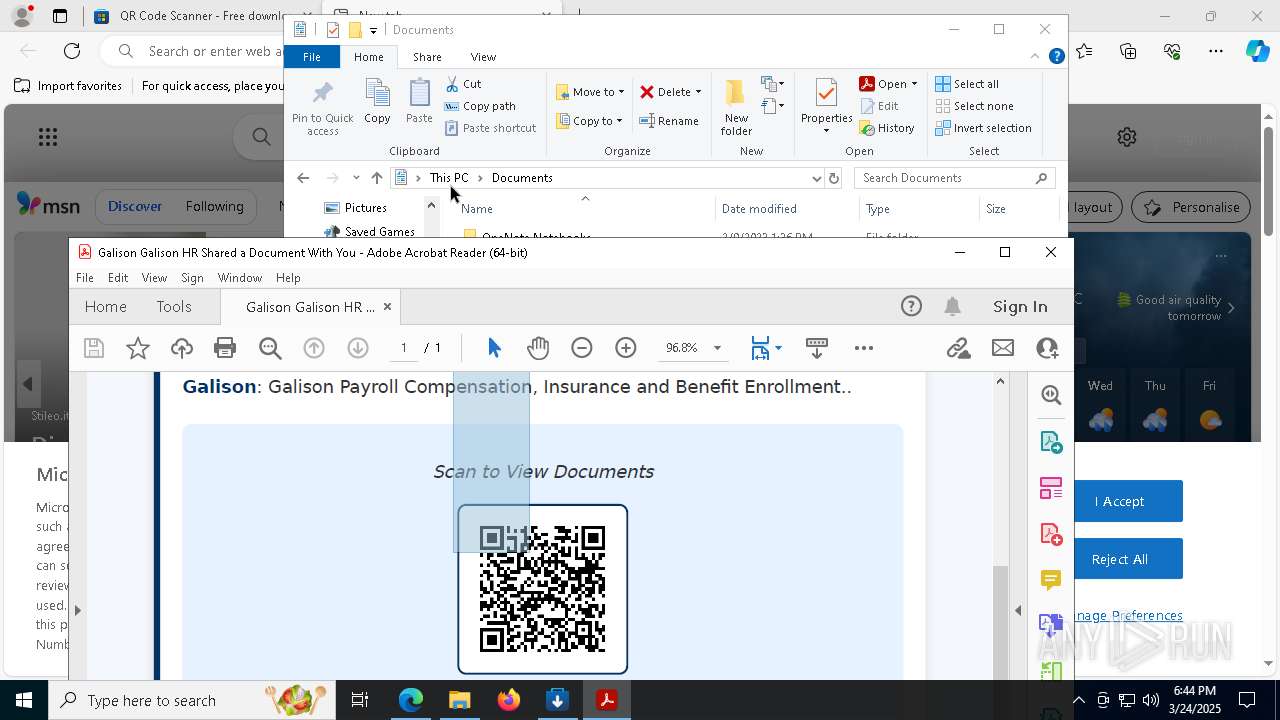Click Invert selection in Explorer ribbon

983,128
